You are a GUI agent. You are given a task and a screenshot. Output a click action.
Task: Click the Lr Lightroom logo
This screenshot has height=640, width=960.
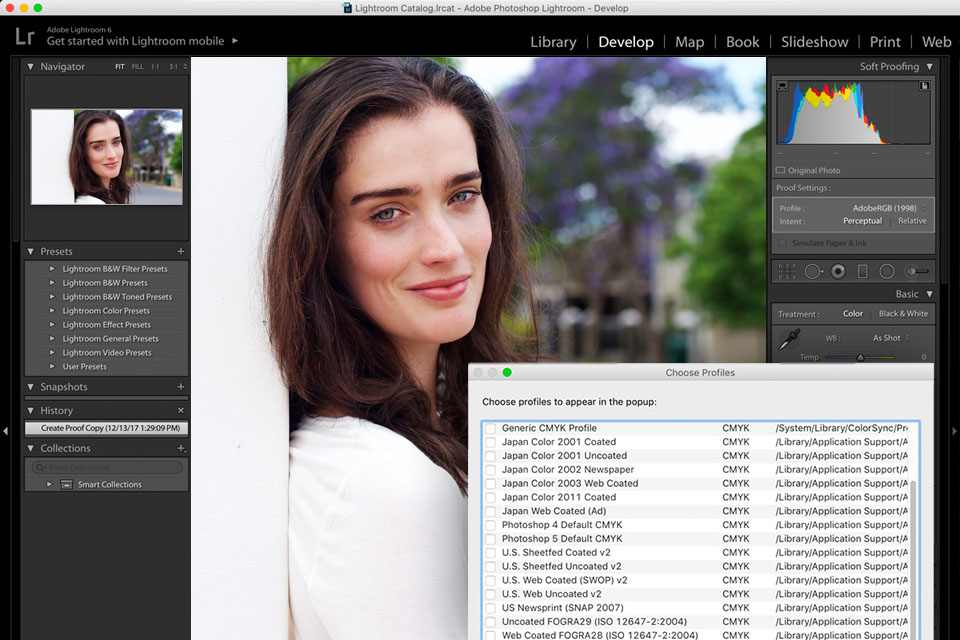pos(24,37)
